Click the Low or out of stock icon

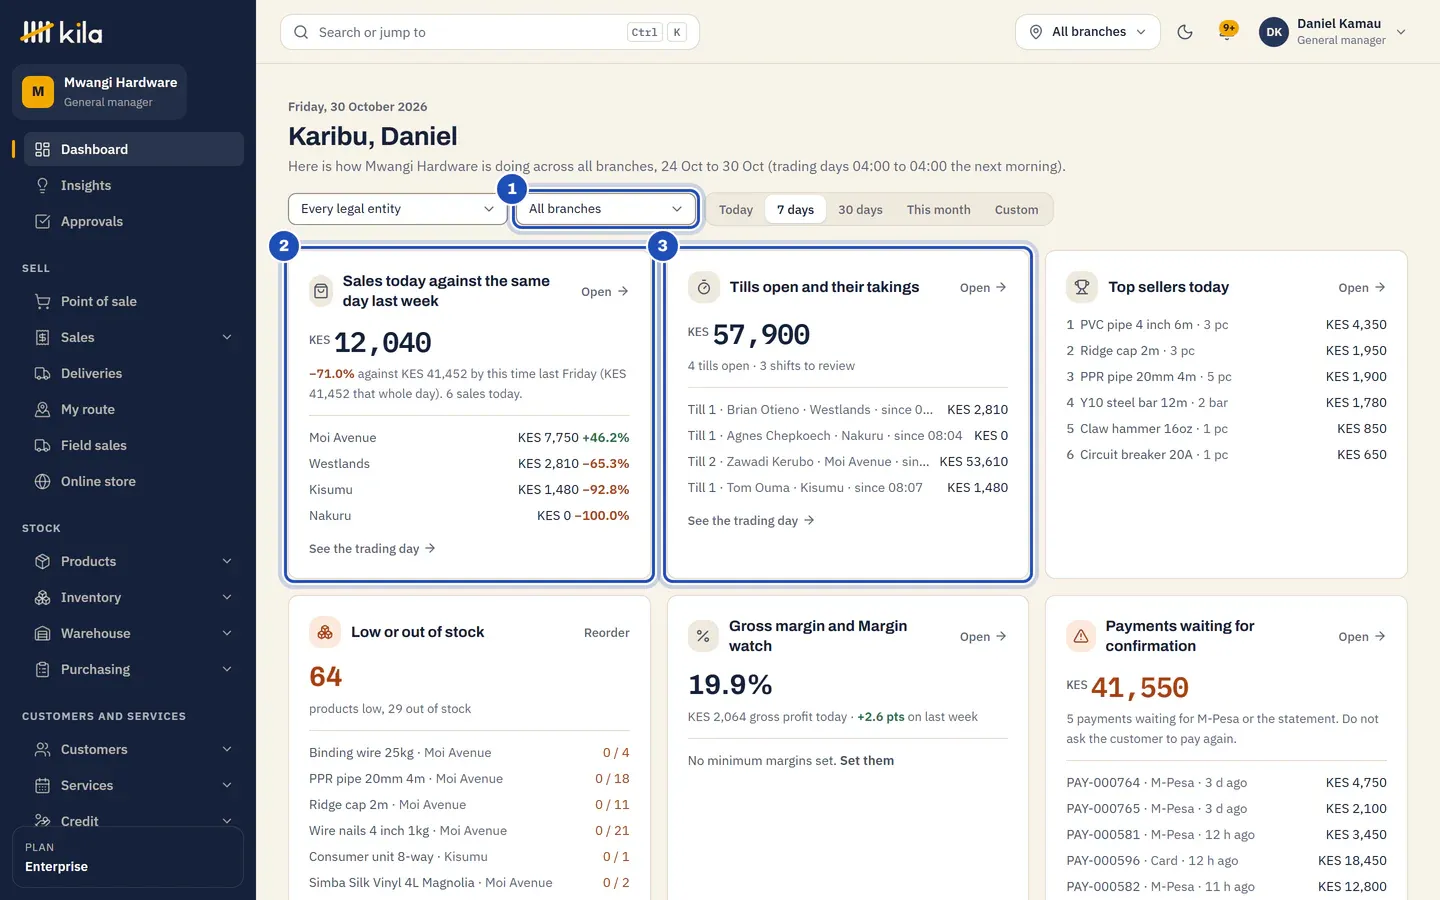(x=325, y=632)
